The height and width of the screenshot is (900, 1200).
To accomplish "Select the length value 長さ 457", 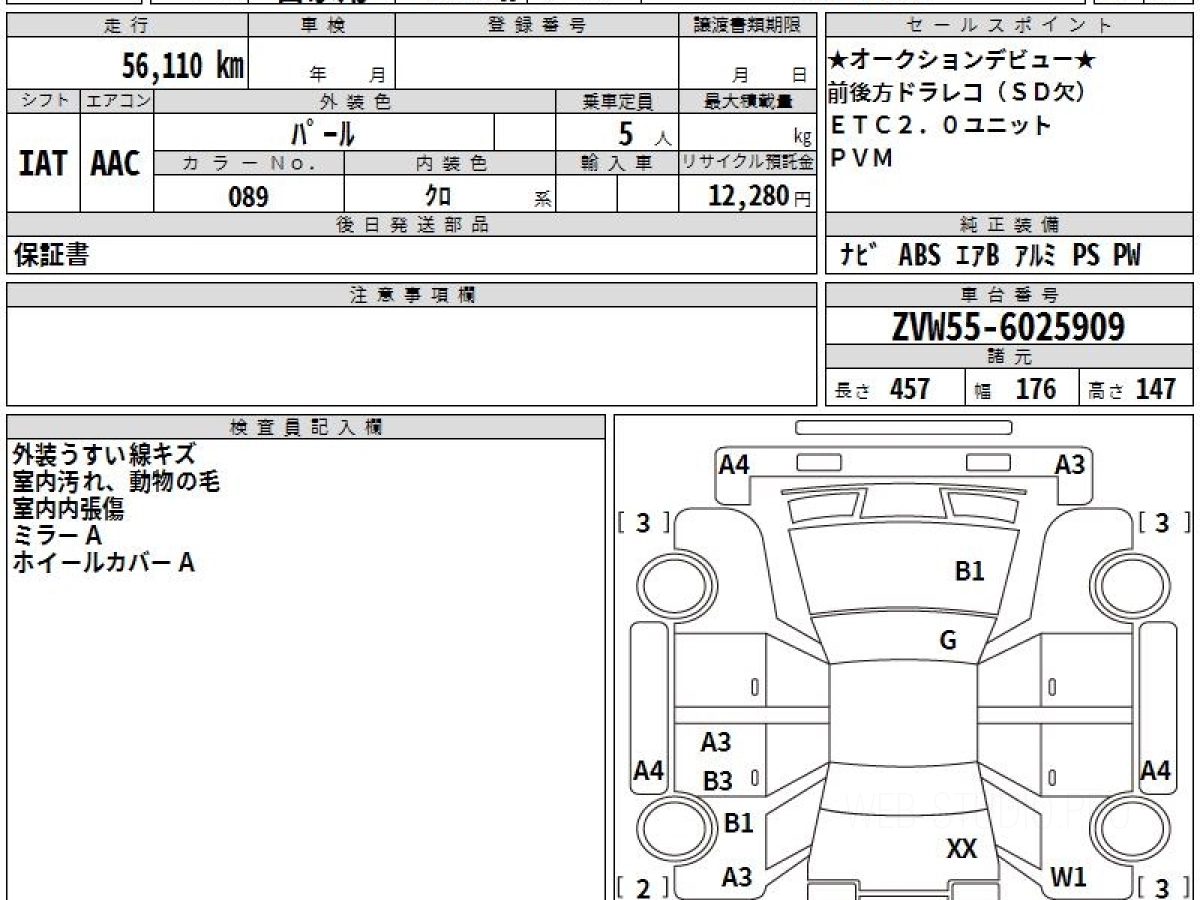I will (x=883, y=389).
